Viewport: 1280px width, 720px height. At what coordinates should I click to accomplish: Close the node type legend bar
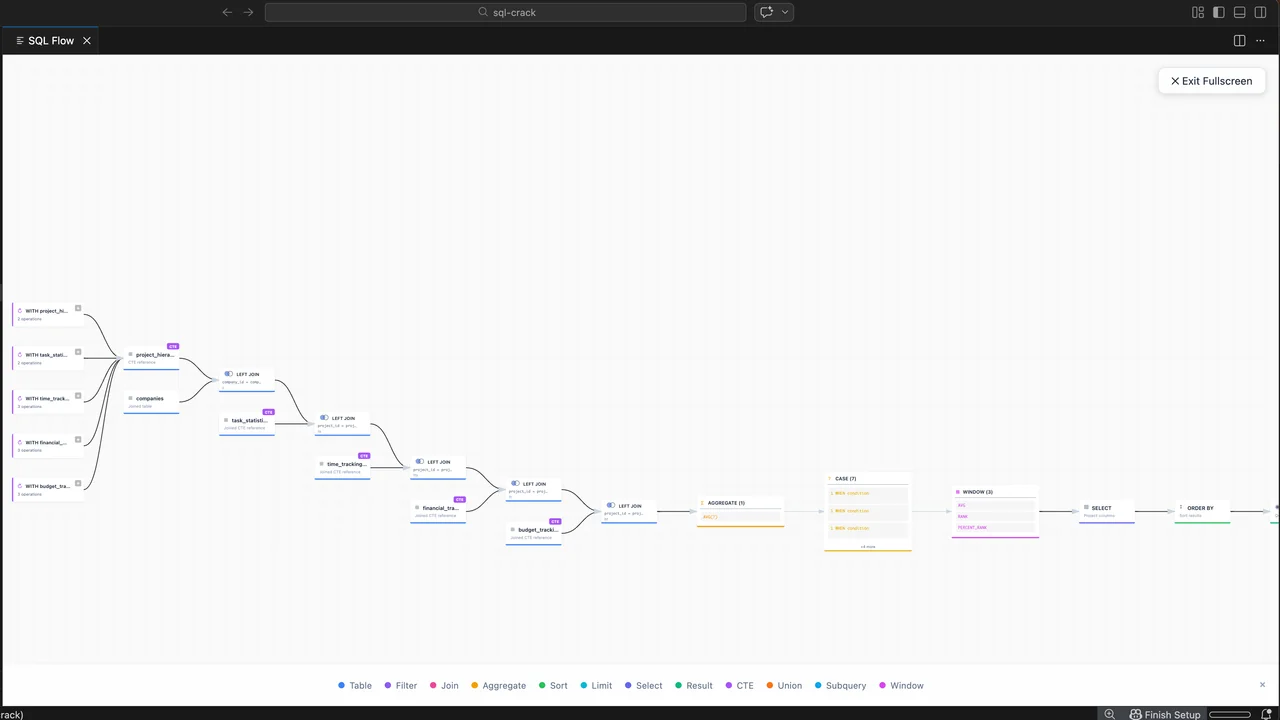tap(1262, 685)
